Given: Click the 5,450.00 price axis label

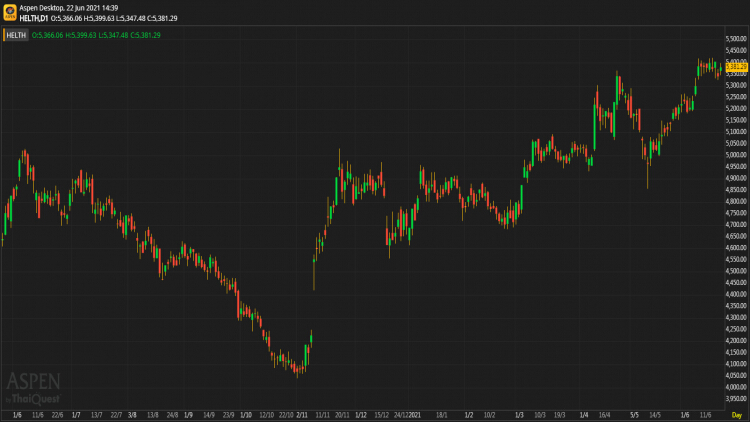Looking at the screenshot, I should [x=736, y=50].
